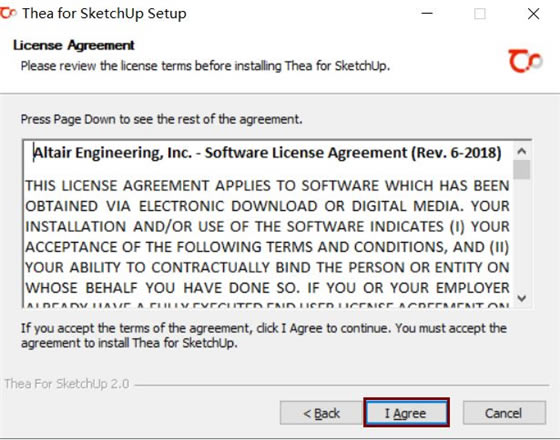Click the Thea icon in the title bar

click(x=8, y=13)
